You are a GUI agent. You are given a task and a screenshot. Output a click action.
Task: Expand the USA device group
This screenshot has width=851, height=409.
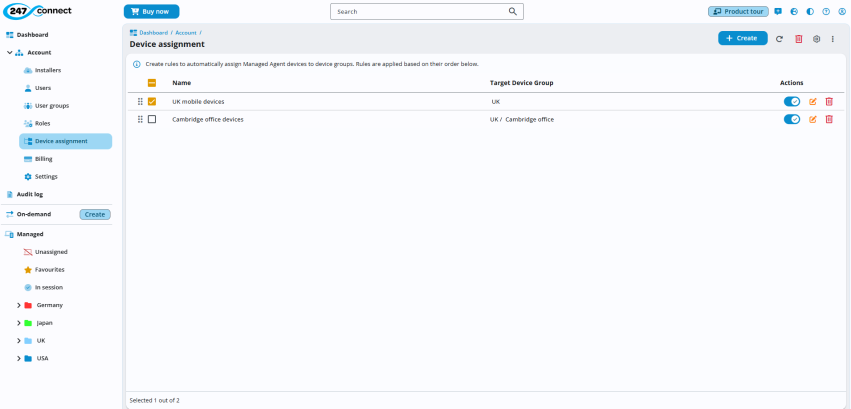pyautogui.click(x=19, y=359)
